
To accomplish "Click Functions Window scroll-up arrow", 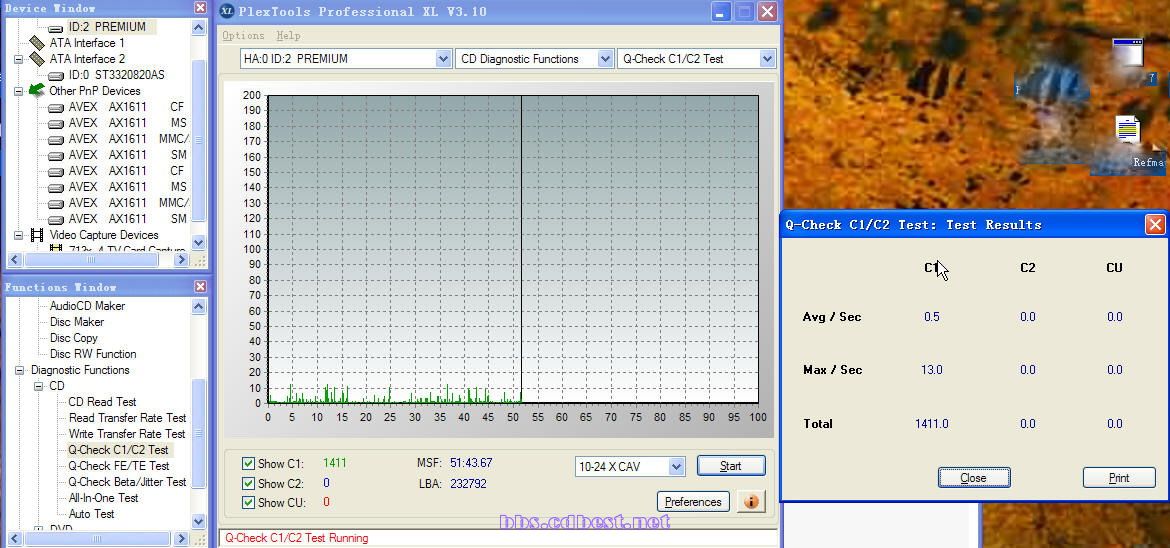I will pos(198,306).
